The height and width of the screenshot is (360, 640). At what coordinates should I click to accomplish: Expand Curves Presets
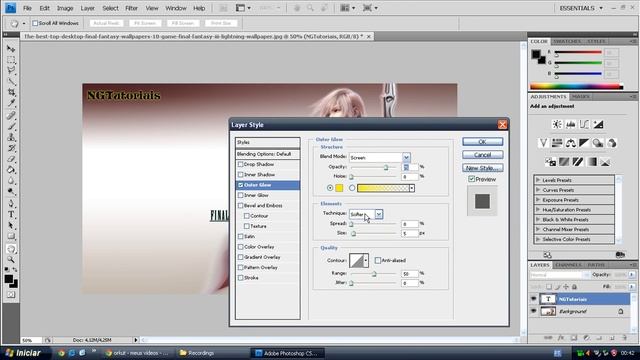[538, 190]
